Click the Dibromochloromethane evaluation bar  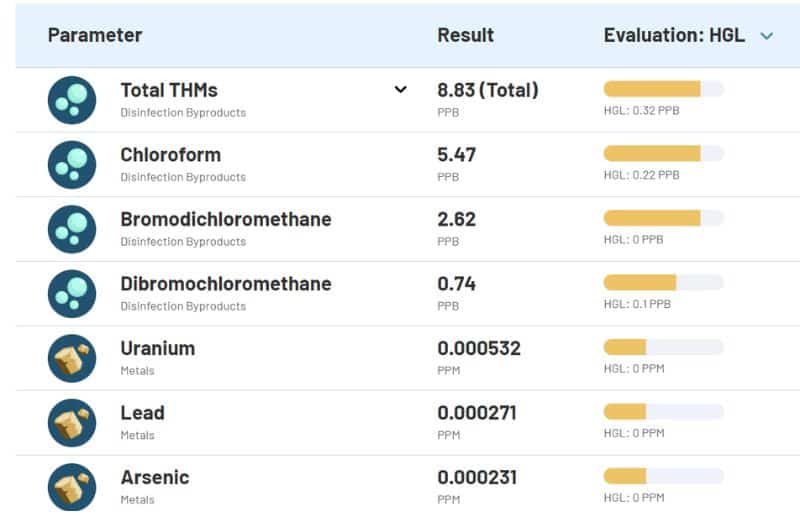(663, 282)
